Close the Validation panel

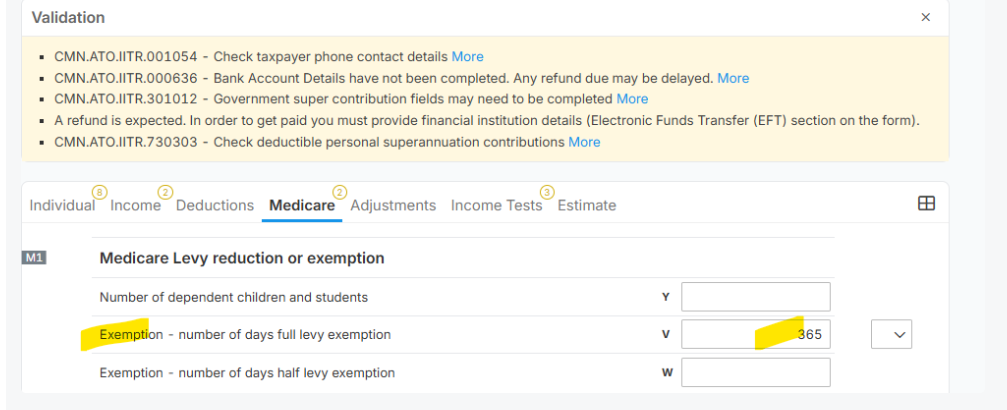[x=925, y=17]
